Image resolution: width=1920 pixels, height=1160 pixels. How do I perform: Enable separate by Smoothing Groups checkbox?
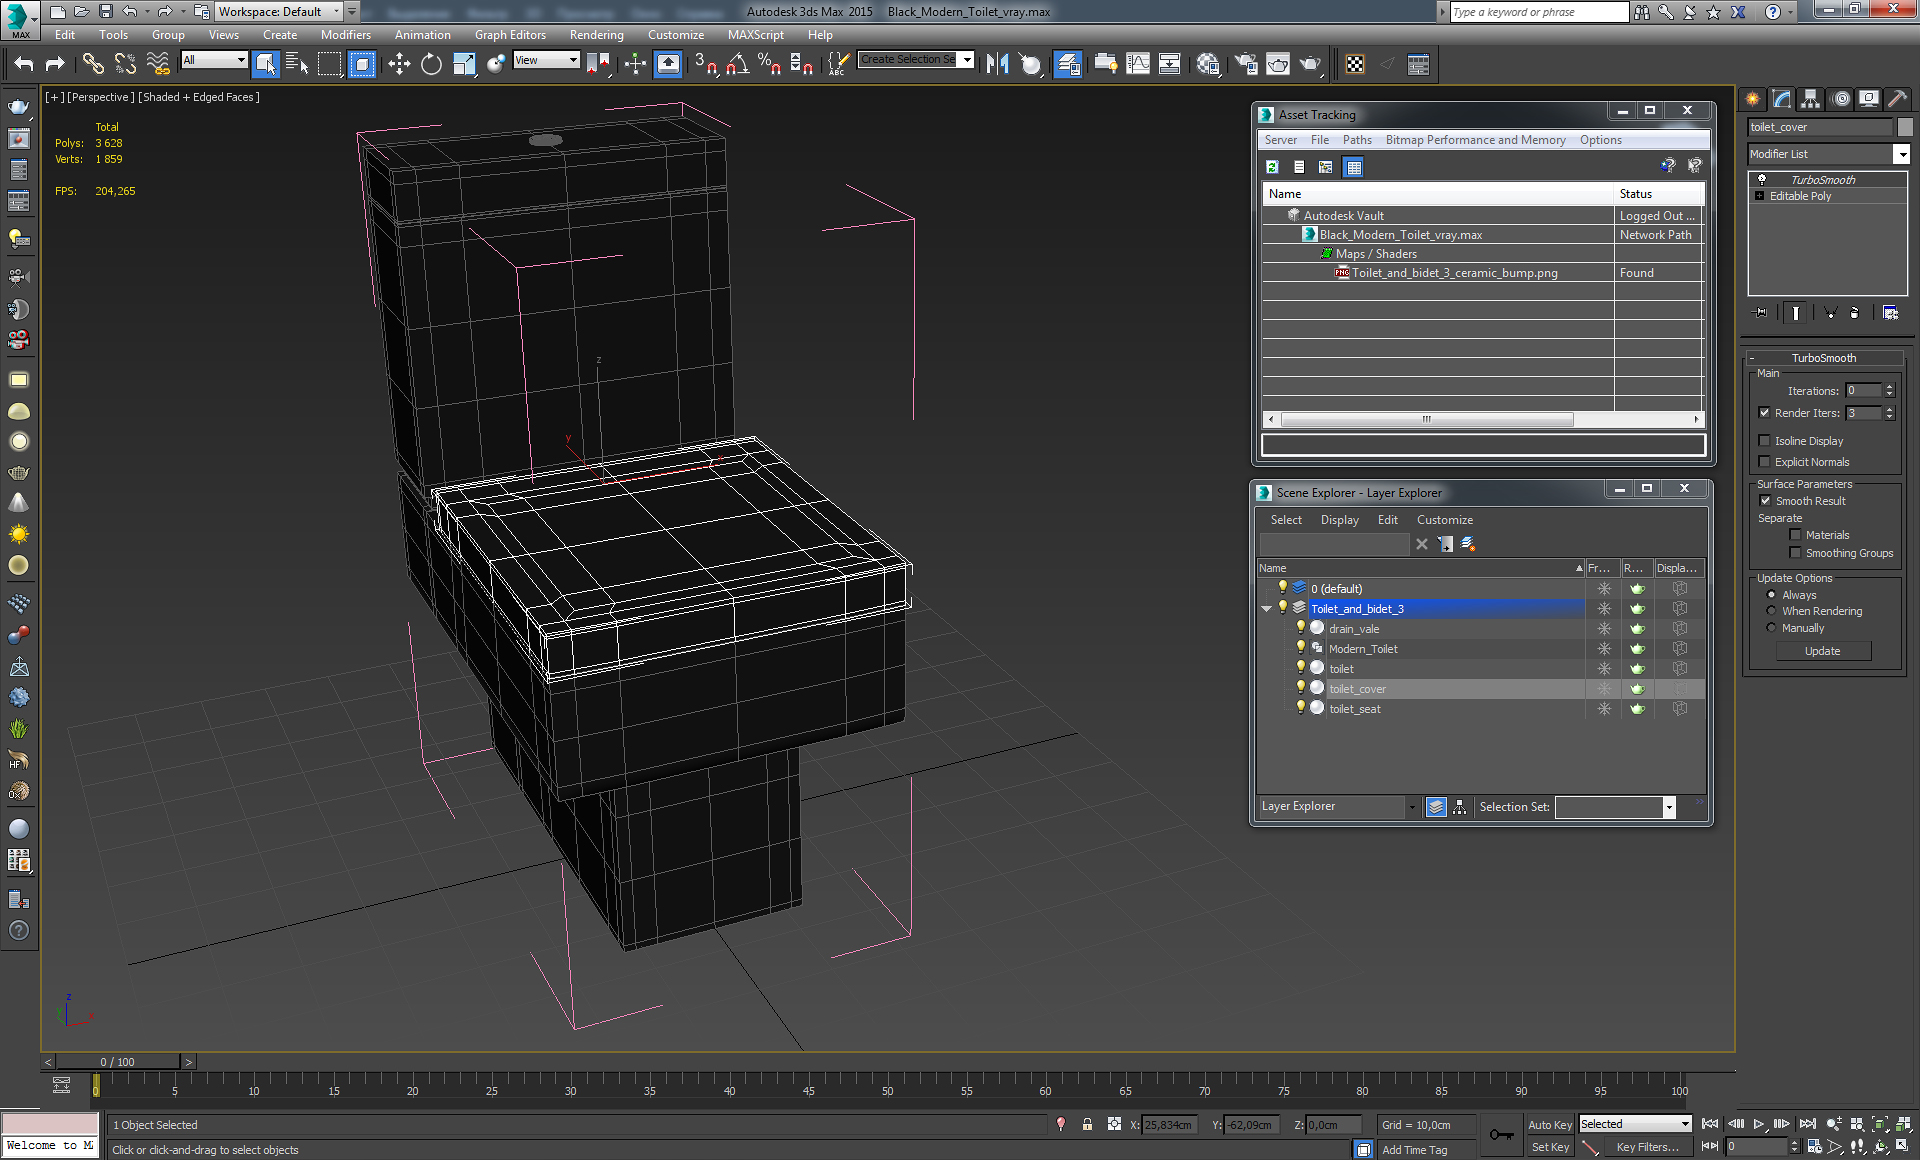1796,553
